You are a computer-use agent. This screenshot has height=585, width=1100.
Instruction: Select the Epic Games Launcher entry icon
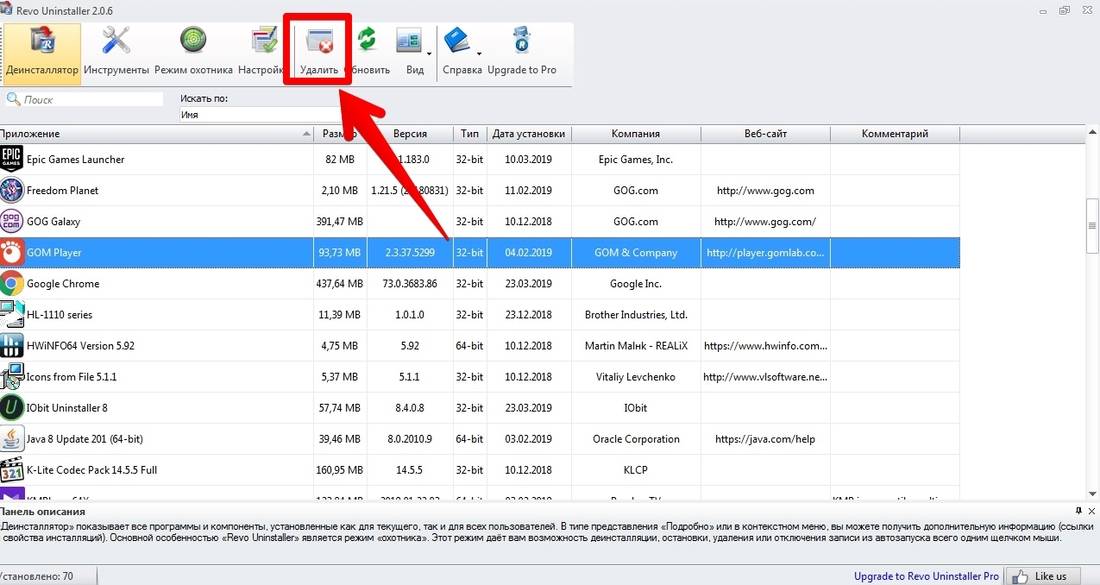click(x=11, y=159)
